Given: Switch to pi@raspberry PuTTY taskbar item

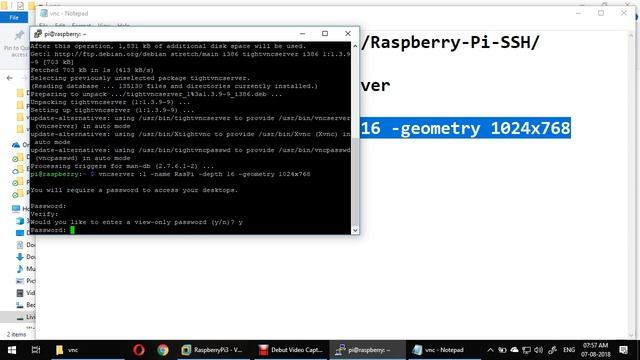Looking at the screenshot, I should click(x=367, y=350).
